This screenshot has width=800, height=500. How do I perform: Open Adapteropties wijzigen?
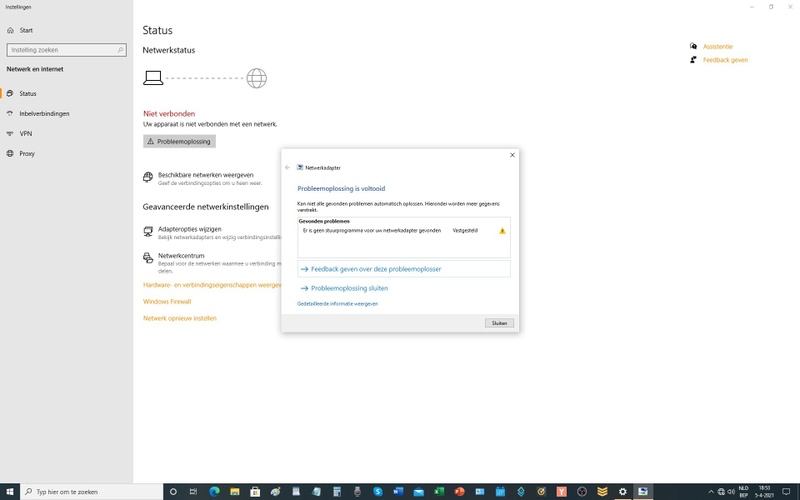(189, 229)
